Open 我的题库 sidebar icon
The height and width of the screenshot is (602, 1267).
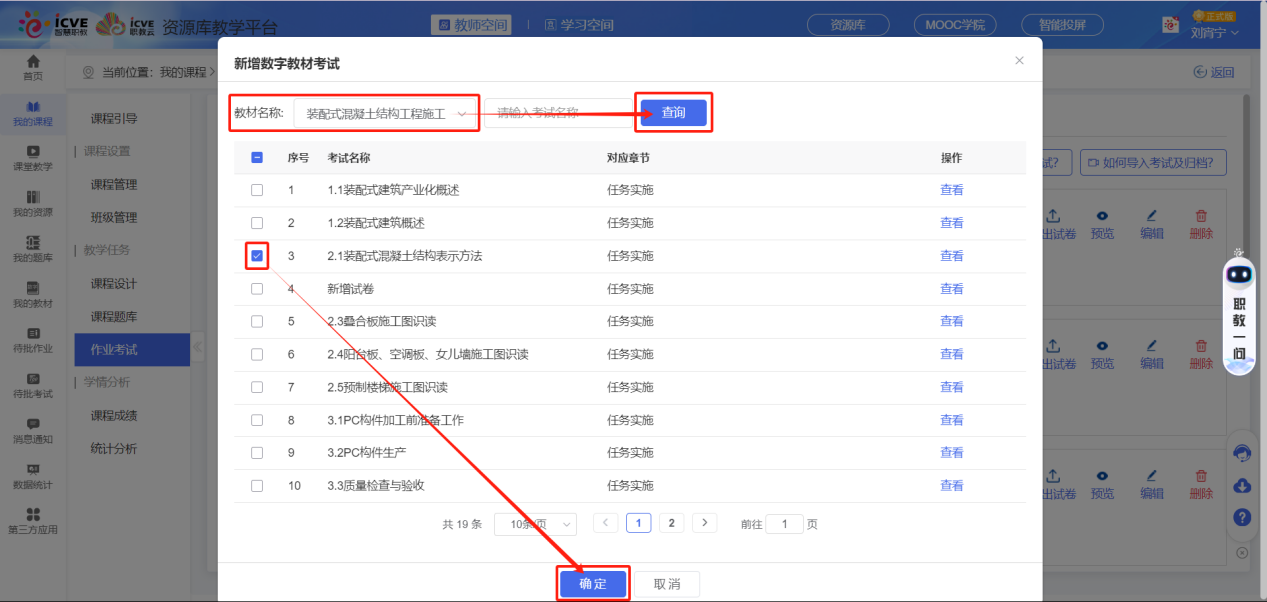point(33,248)
